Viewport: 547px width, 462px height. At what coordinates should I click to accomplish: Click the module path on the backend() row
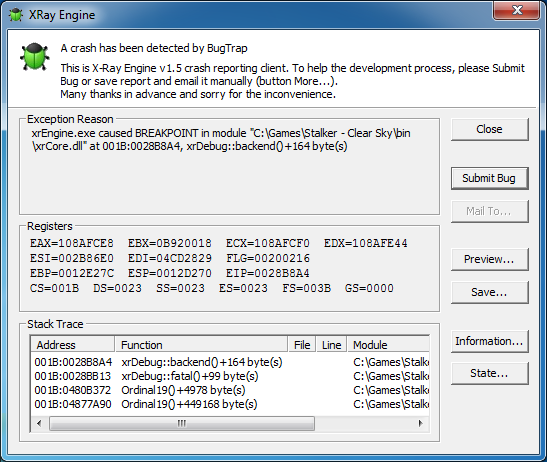pos(391,362)
